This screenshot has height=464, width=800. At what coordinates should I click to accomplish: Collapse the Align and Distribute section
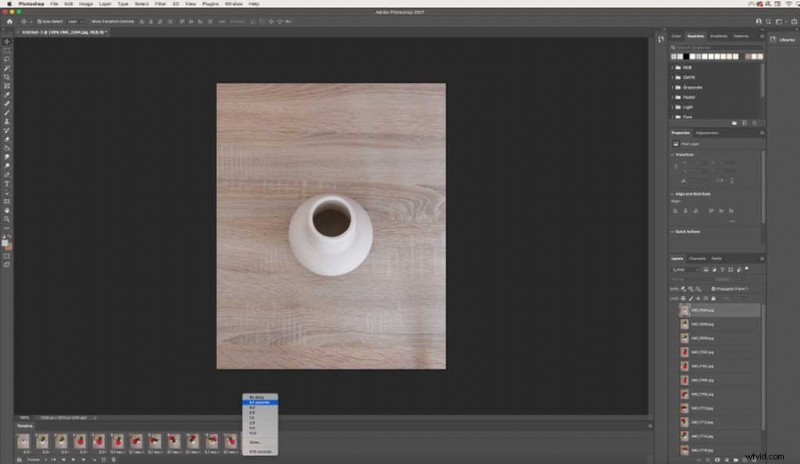[x=672, y=194]
